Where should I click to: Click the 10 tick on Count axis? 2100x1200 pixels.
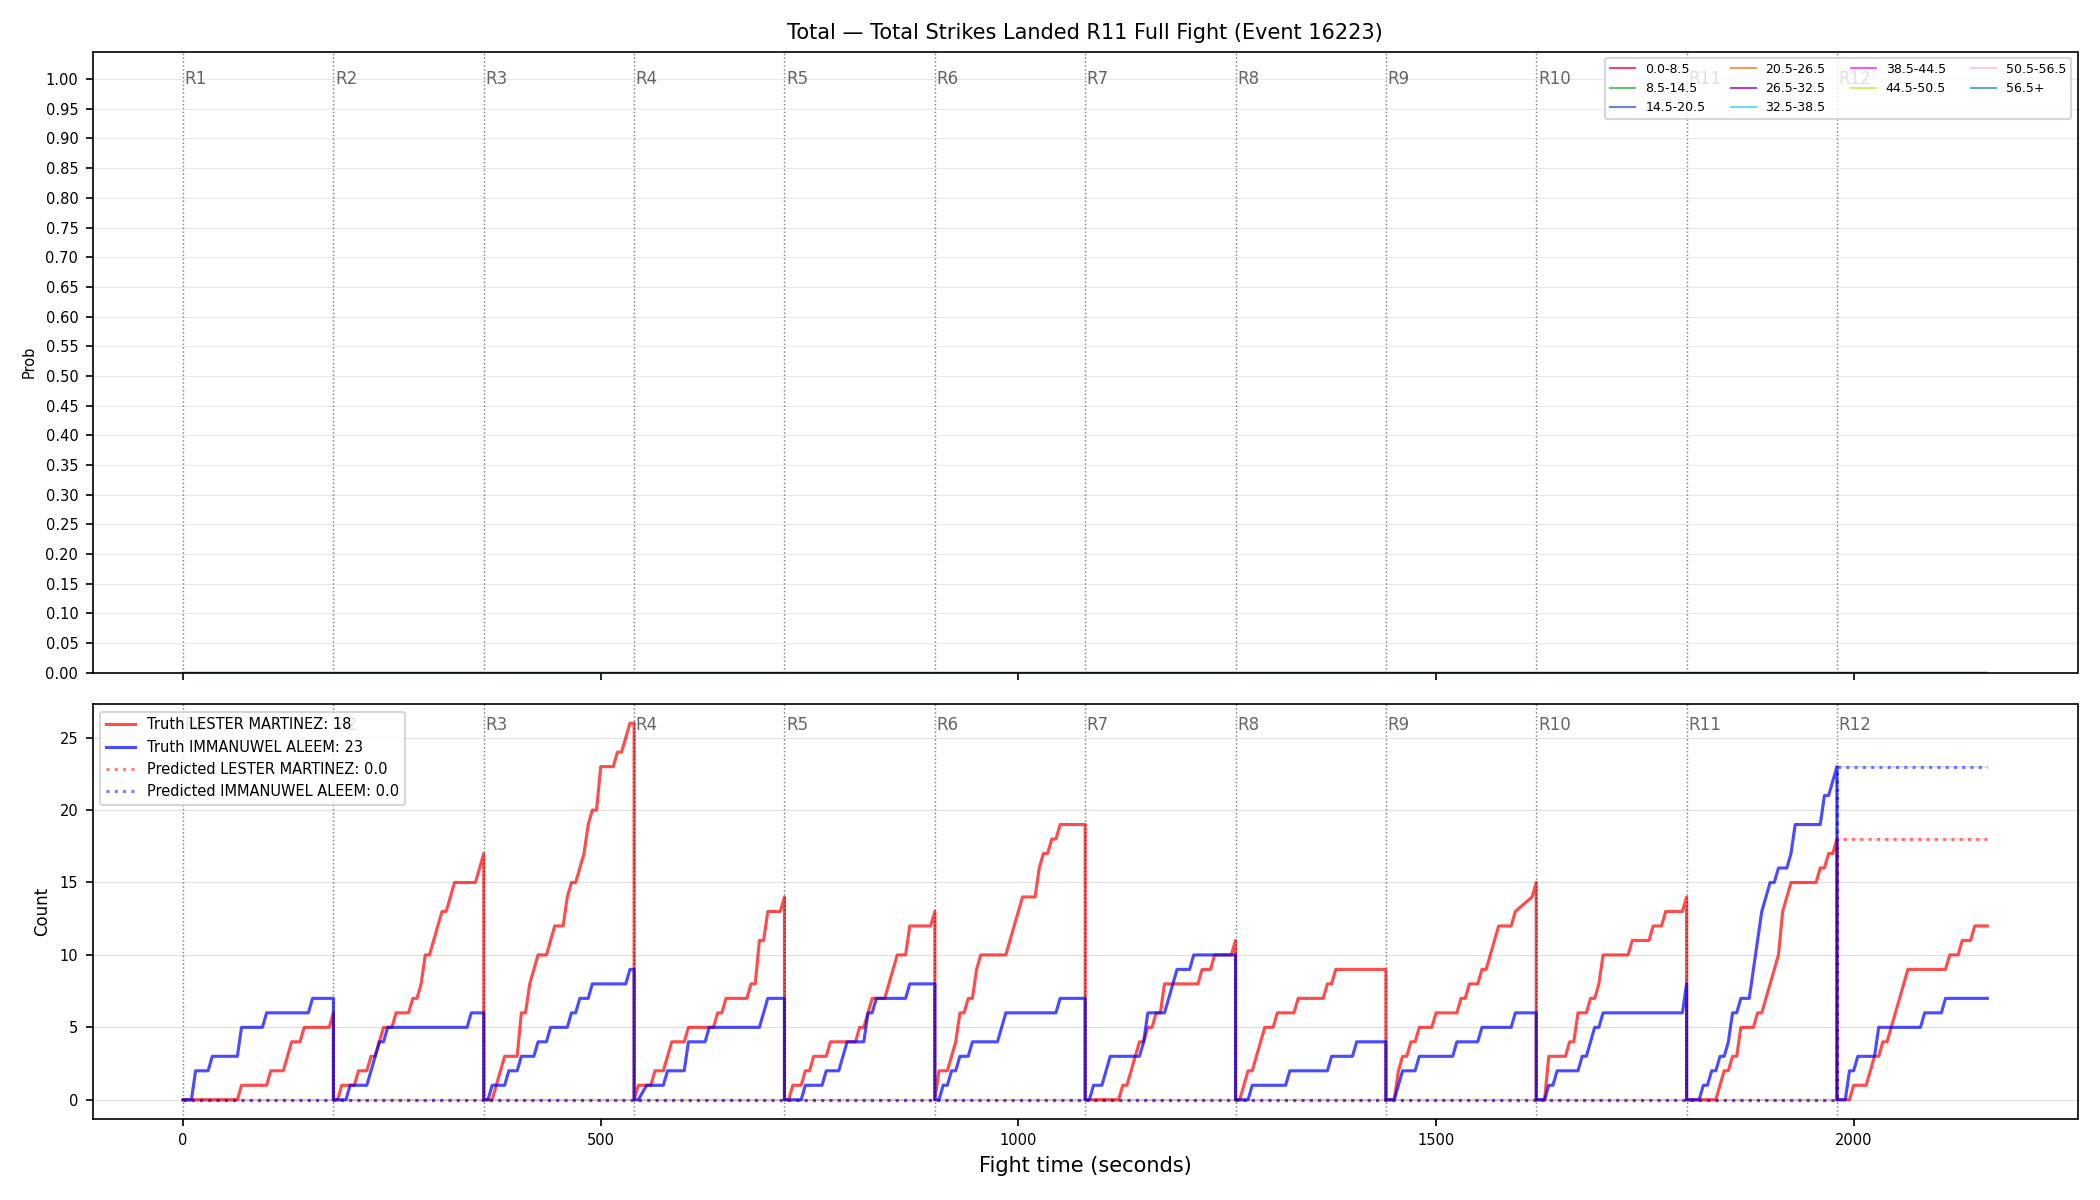click(x=69, y=955)
